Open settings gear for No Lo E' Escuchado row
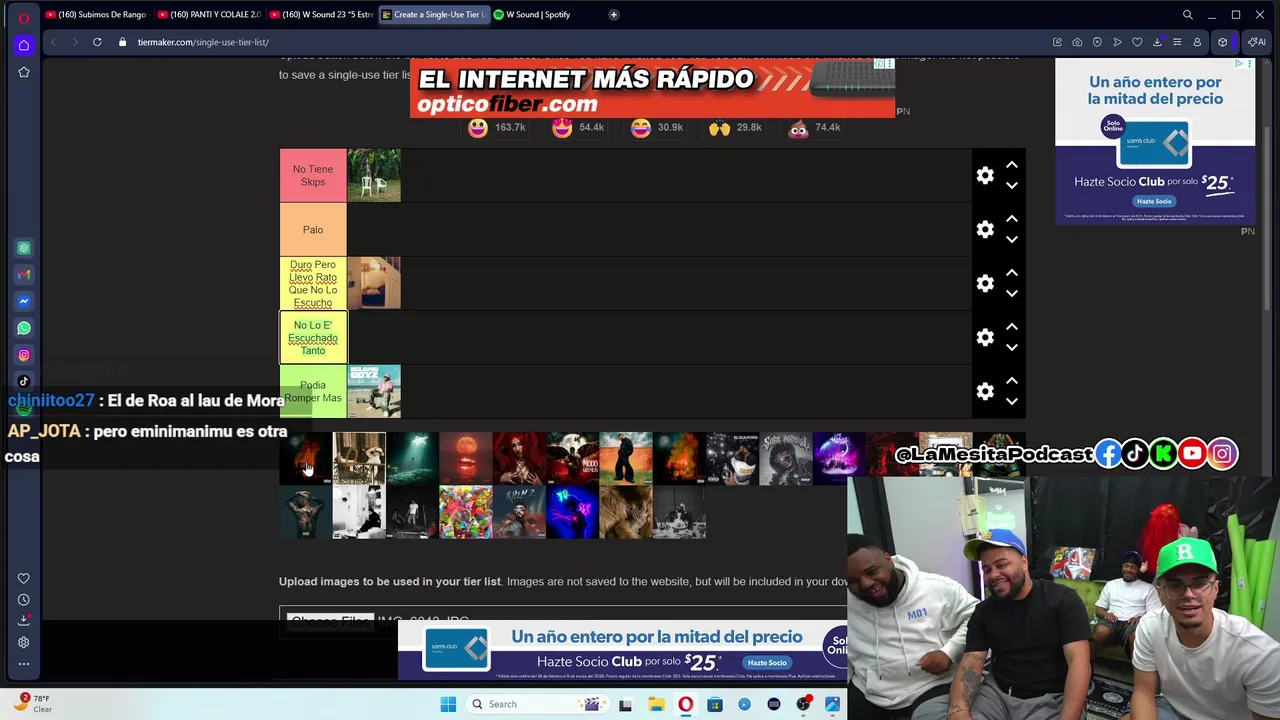The width and height of the screenshot is (1280, 720). click(x=985, y=338)
